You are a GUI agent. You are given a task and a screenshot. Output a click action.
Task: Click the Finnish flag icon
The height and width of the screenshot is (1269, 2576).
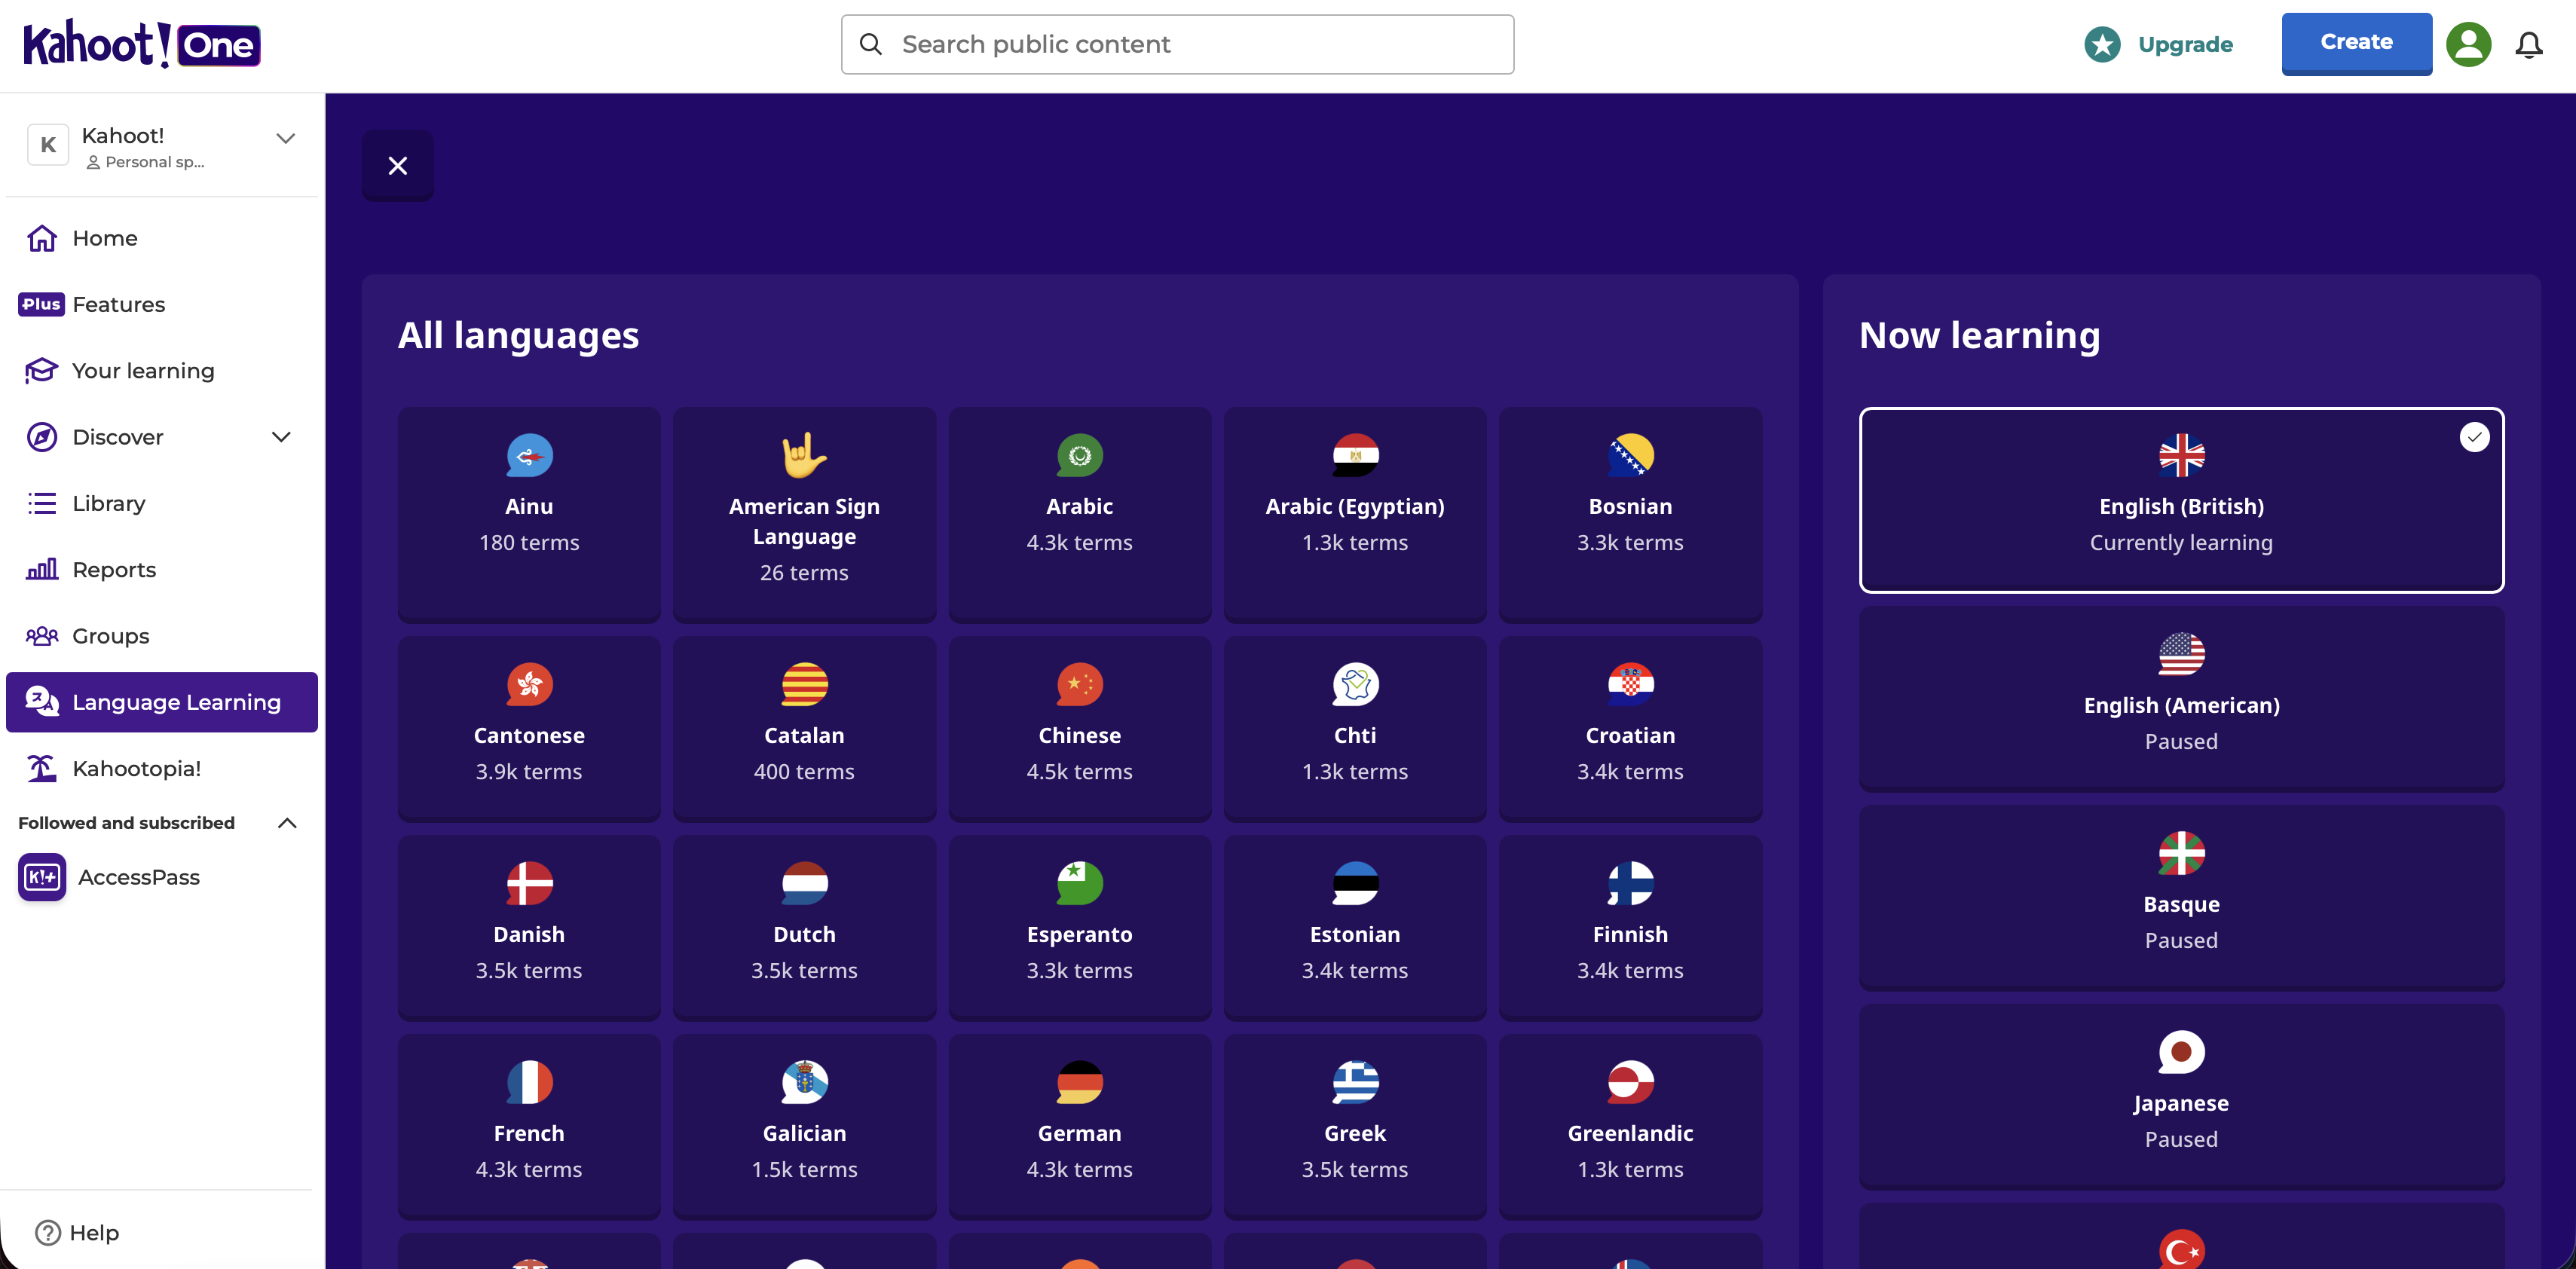coord(1630,884)
